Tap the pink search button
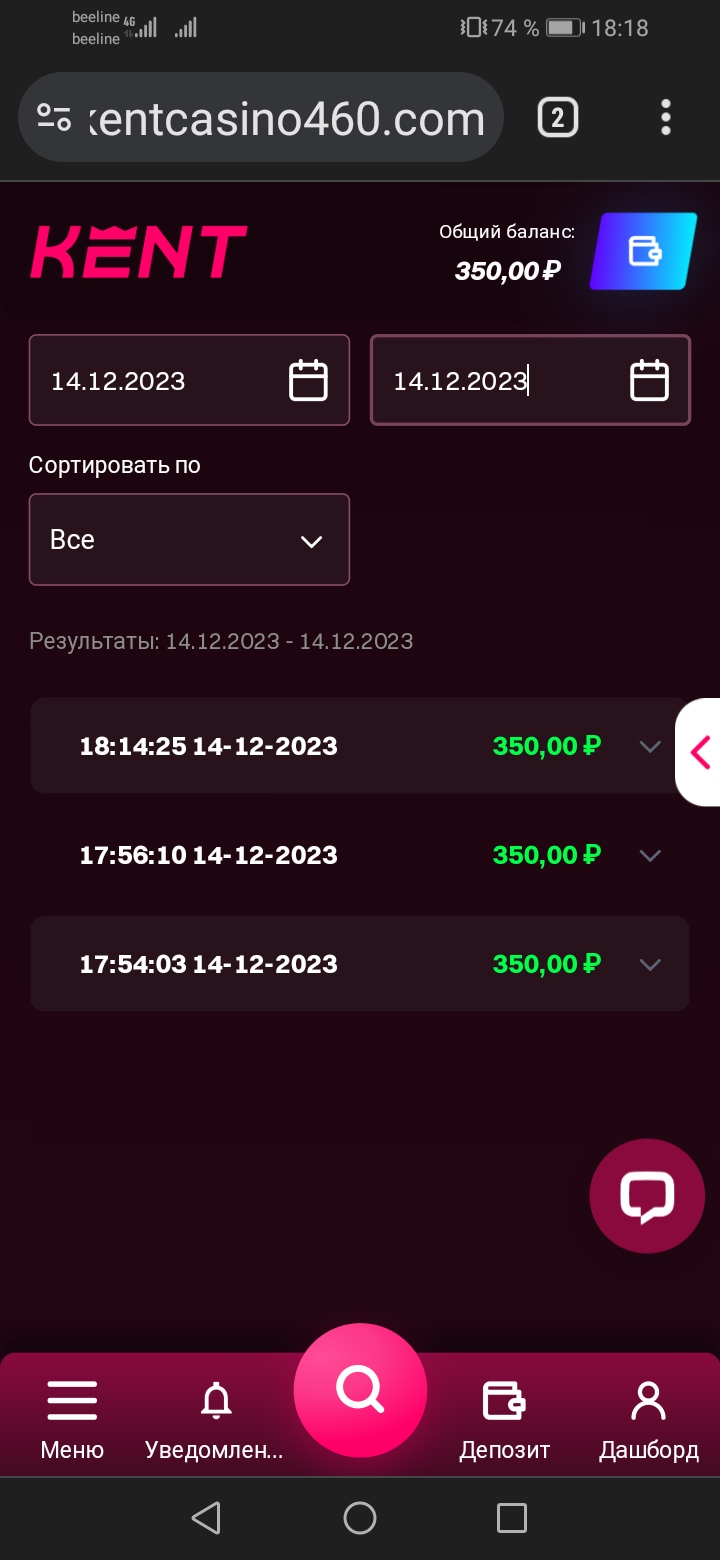This screenshot has height=1560, width=720. [360, 1390]
